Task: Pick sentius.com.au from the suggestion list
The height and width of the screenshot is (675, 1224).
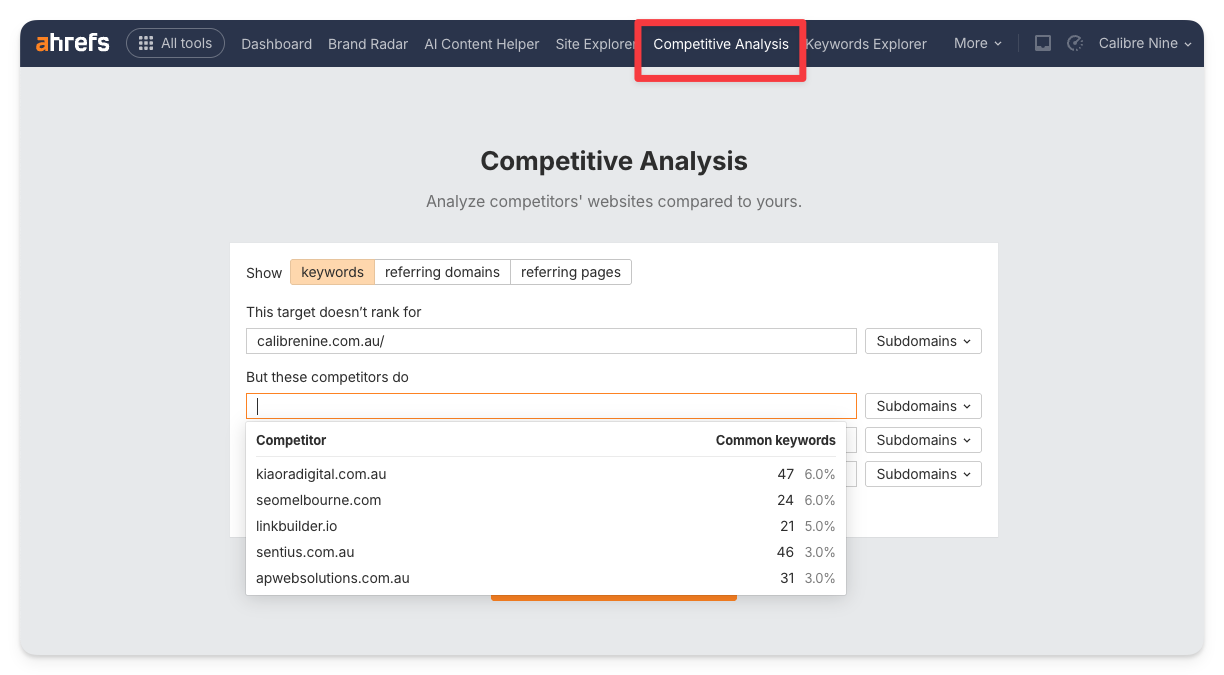Action: click(x=305, y=552)
